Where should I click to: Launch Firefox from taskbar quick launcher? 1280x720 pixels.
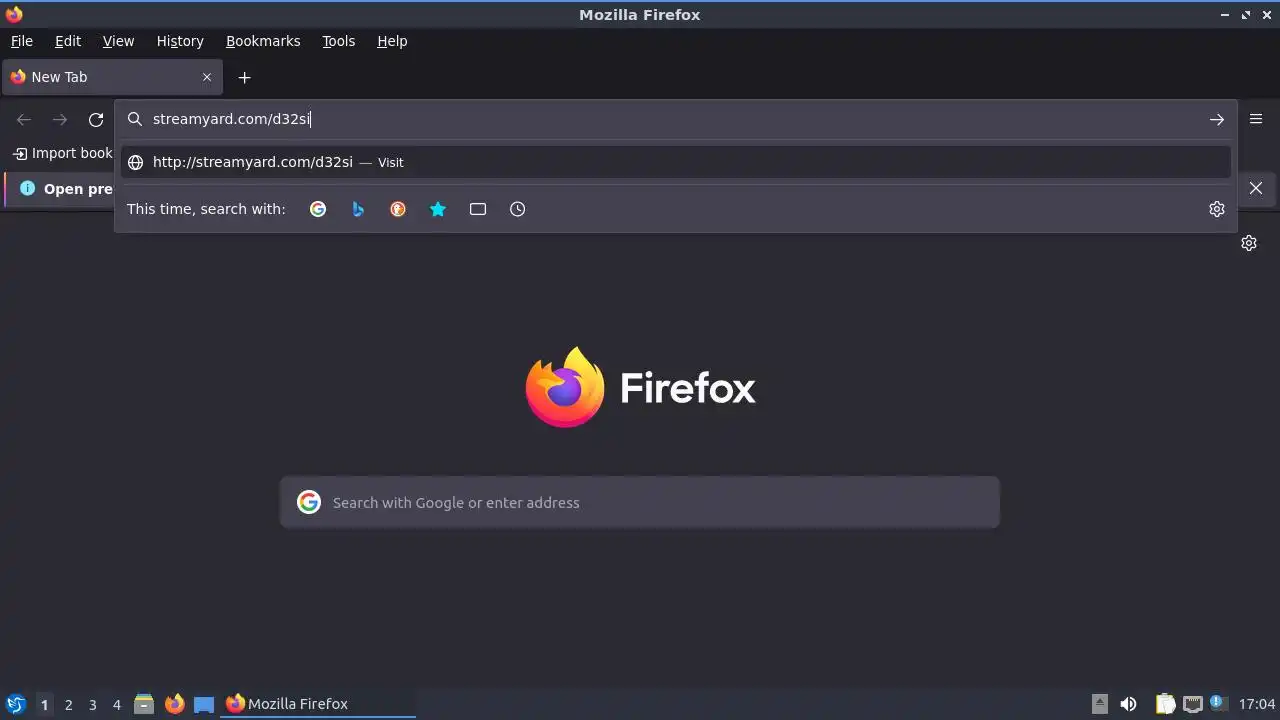pyautogui.click(x=174, y=704)
